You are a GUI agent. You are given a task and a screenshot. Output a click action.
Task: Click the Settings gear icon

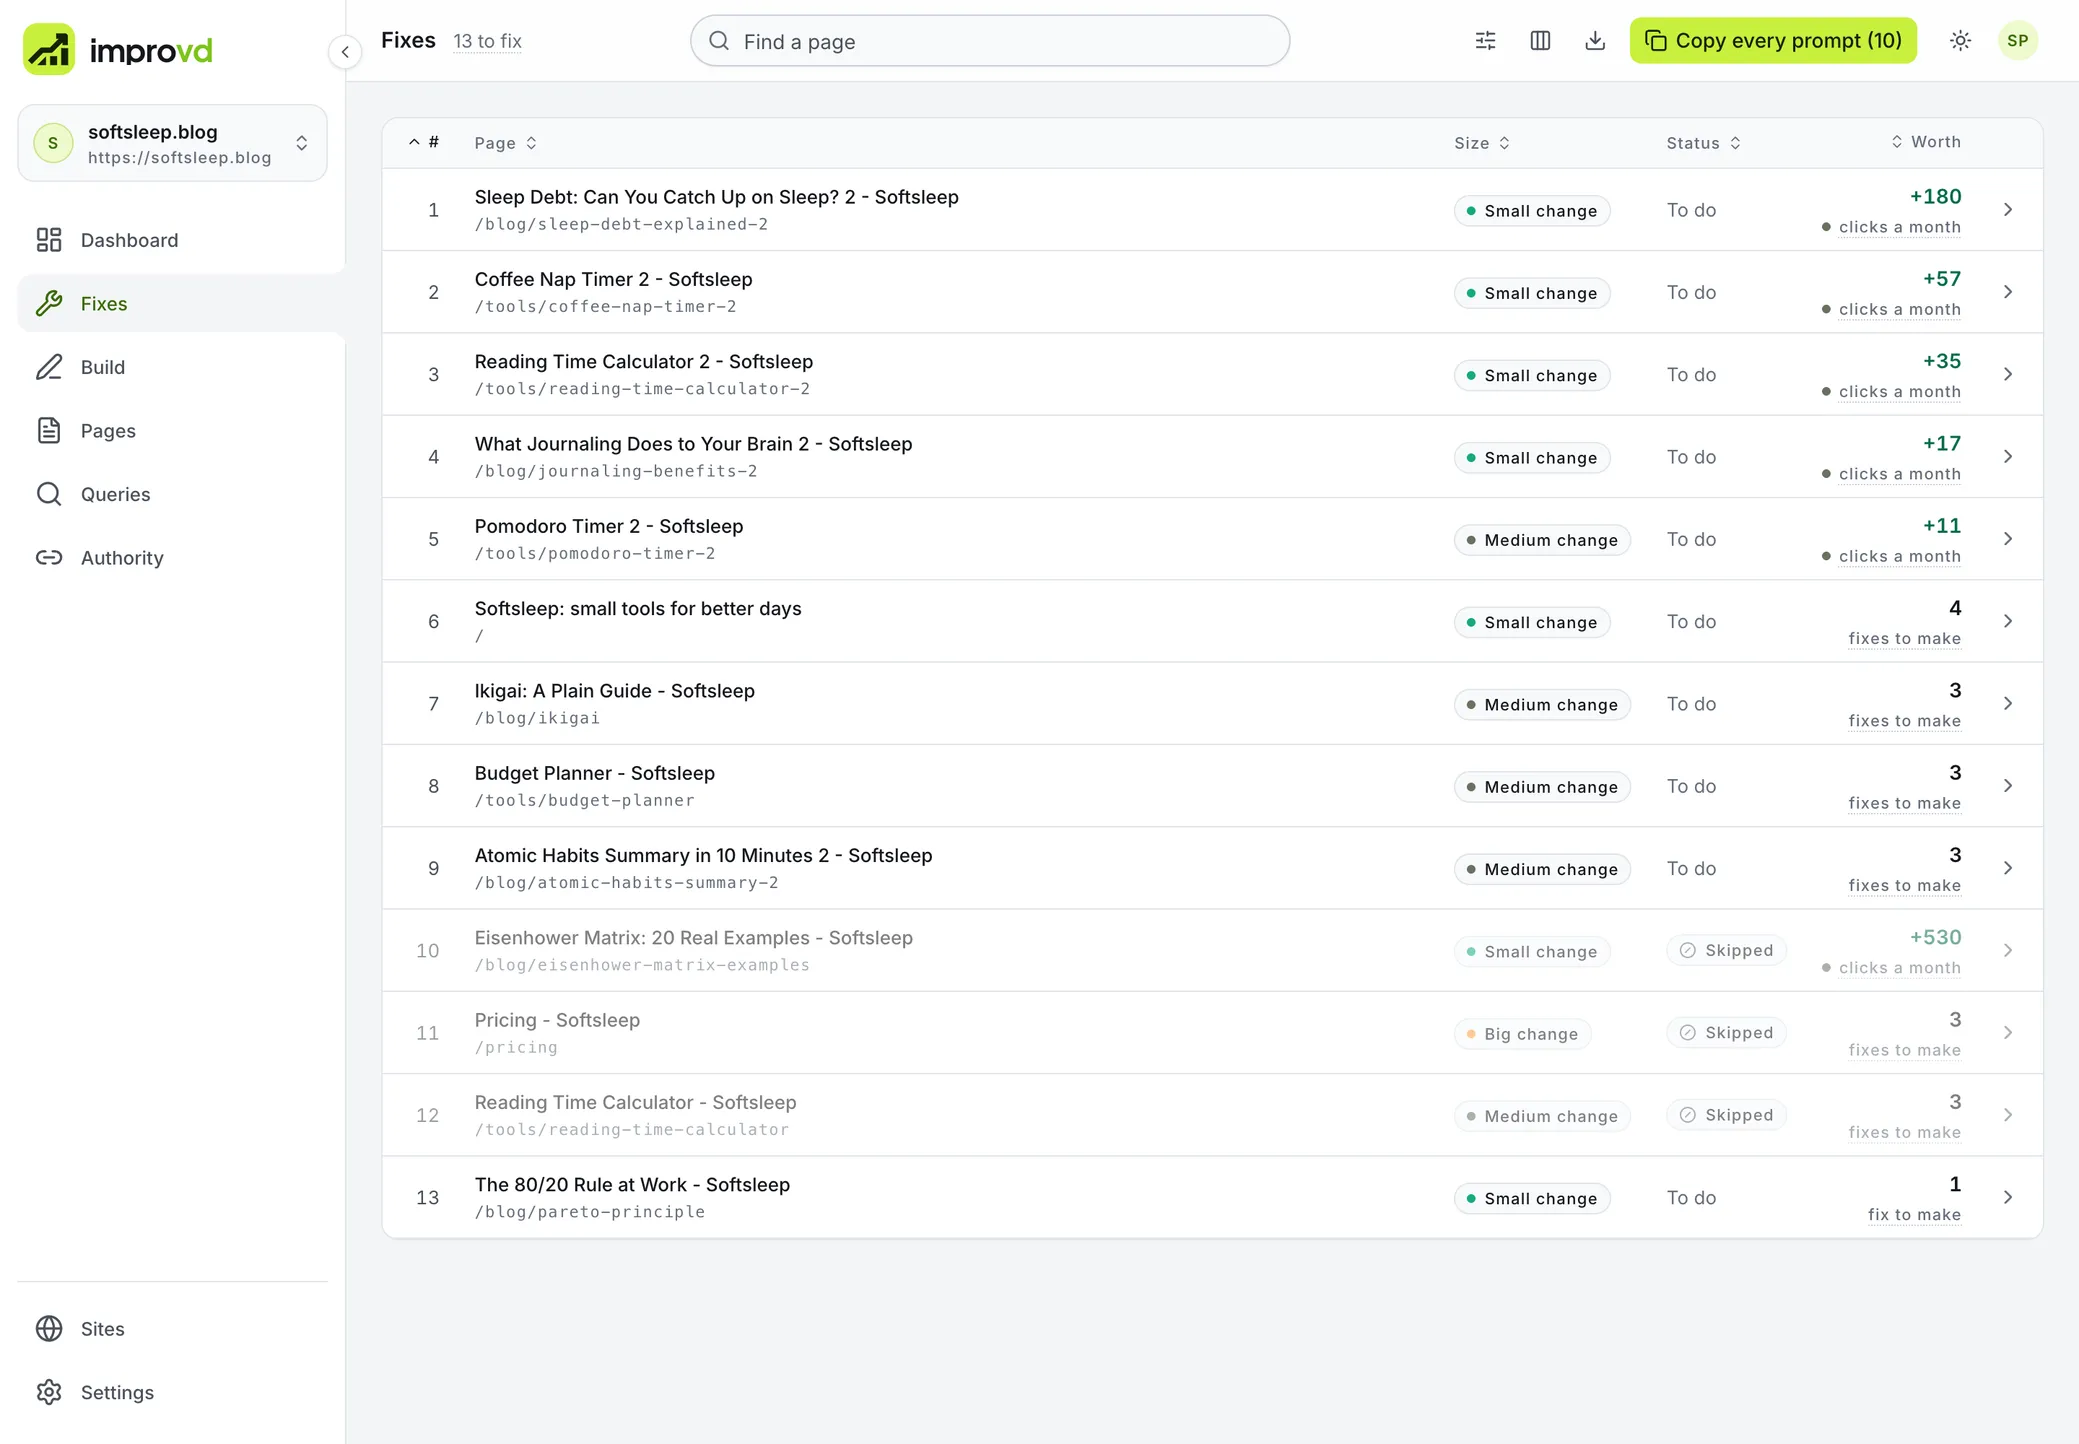coord(49,1392)
